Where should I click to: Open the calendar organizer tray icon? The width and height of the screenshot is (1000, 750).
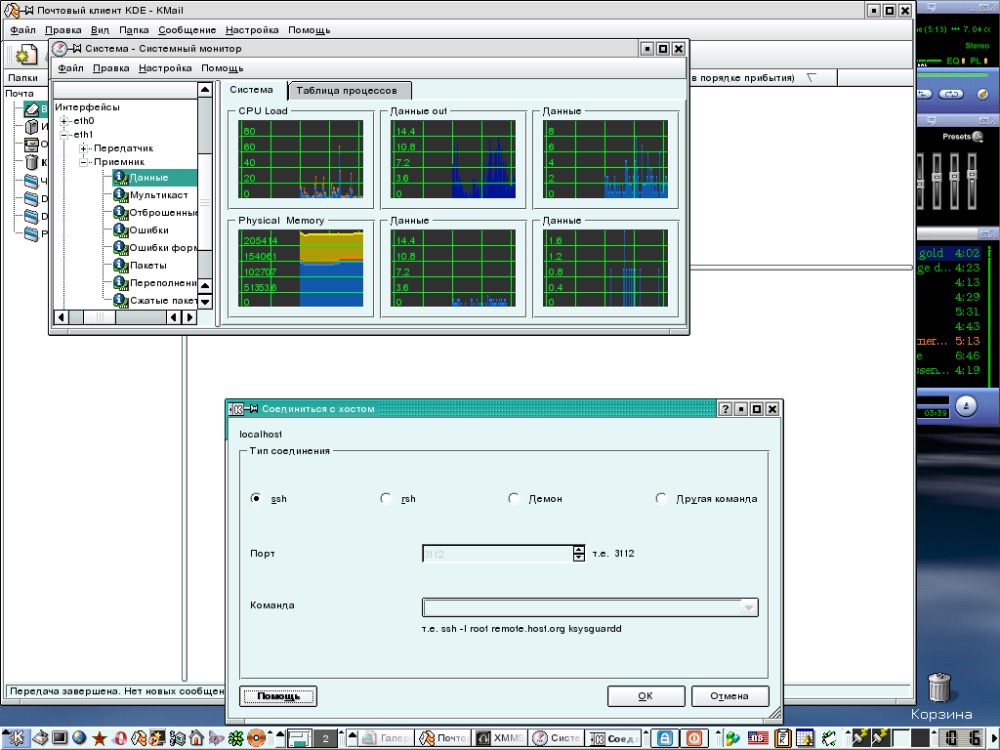click(805, 739)
